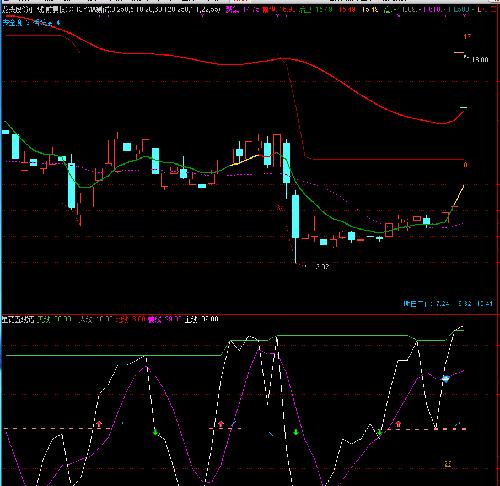Screen dimensions: 500x486
Task: Click the yellow segment of the average line
Action: click(245, 160)
